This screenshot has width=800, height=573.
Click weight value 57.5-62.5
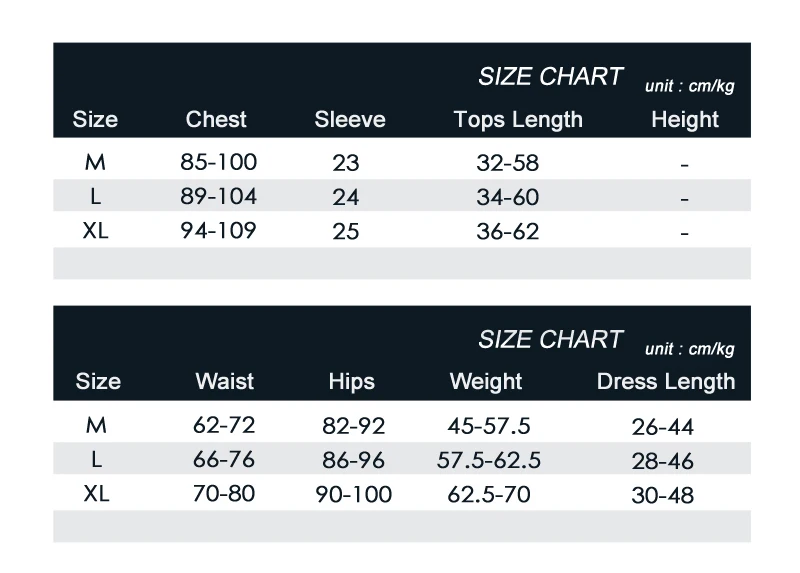click(x=489, y=460)
